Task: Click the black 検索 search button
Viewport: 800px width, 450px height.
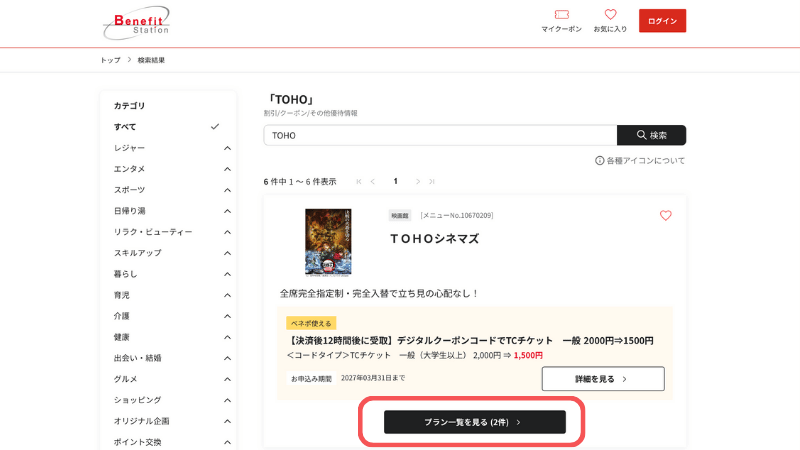Action: click(652, 135)
